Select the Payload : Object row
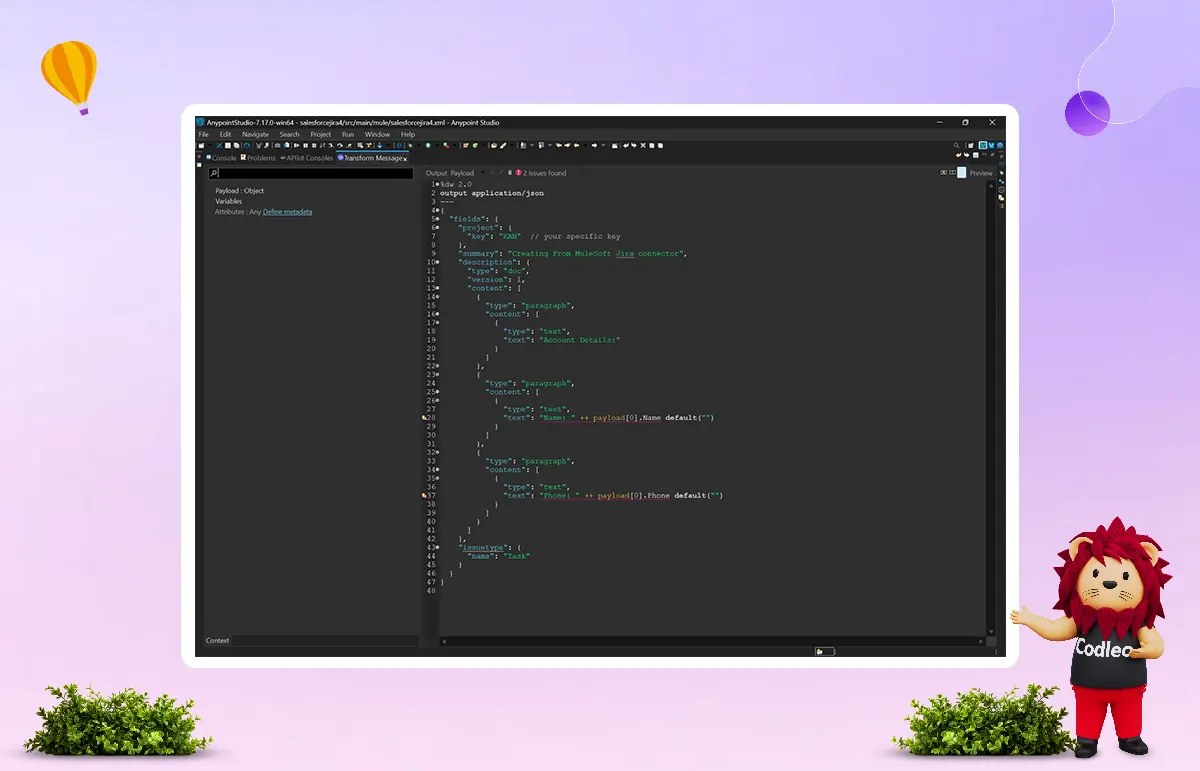 click(240, 191)
